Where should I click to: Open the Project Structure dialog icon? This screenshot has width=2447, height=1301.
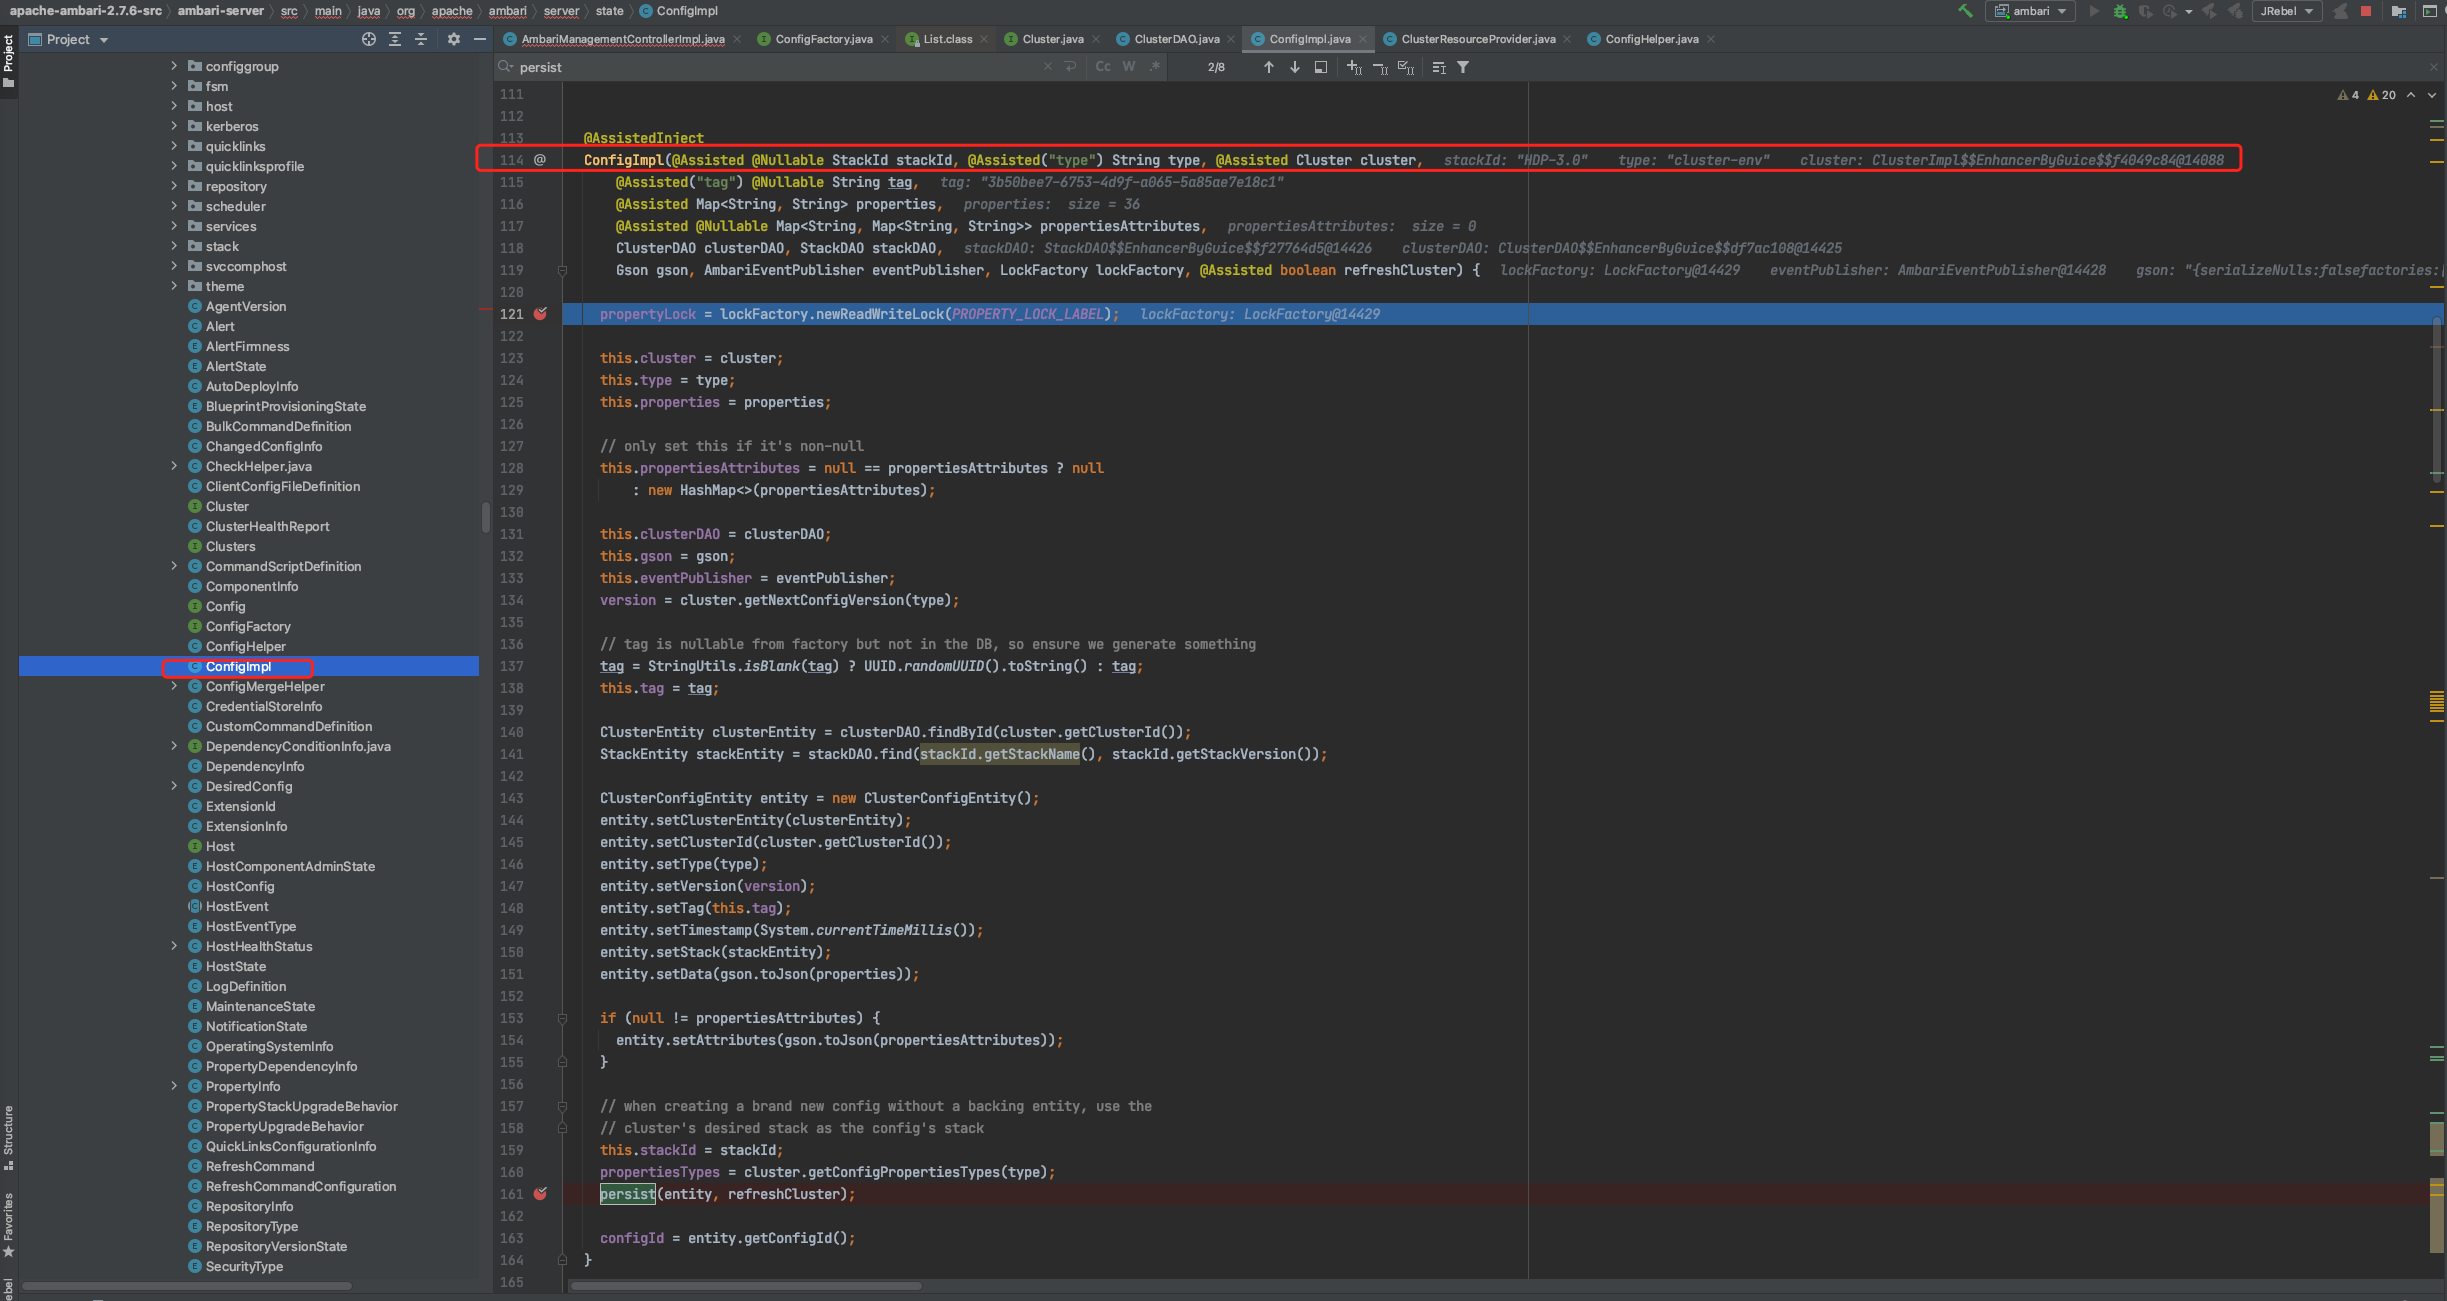tap(2398, 11)
